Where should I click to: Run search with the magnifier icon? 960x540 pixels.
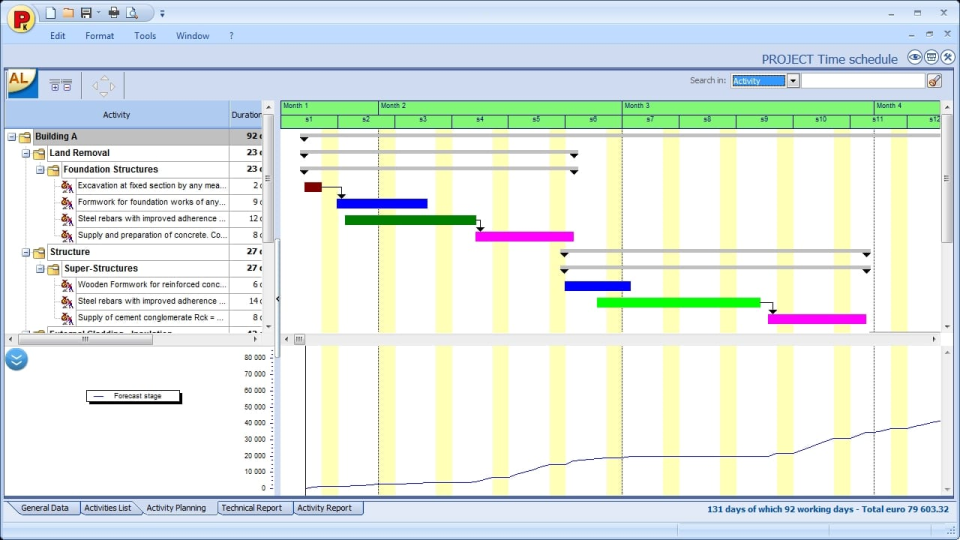tap(934, 81)
